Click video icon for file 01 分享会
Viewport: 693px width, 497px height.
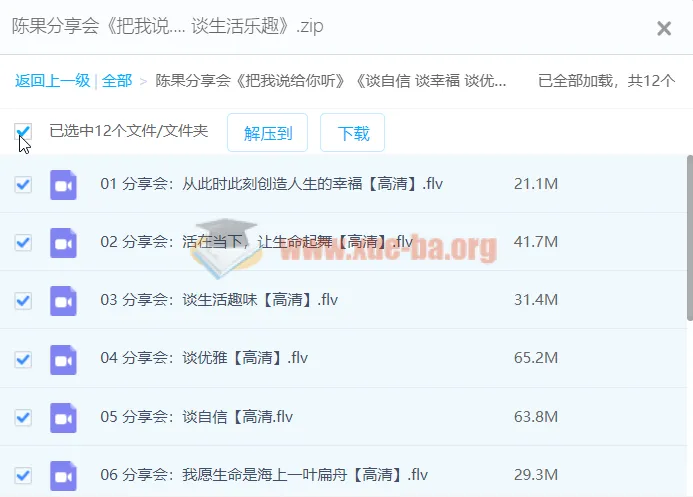pyautogui.click(x=64, y=185)
